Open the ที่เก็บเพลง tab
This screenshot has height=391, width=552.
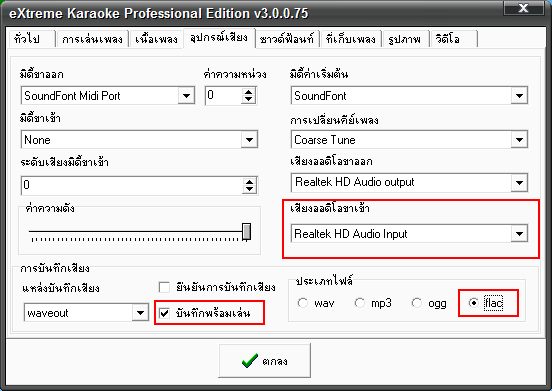point(351,38)
